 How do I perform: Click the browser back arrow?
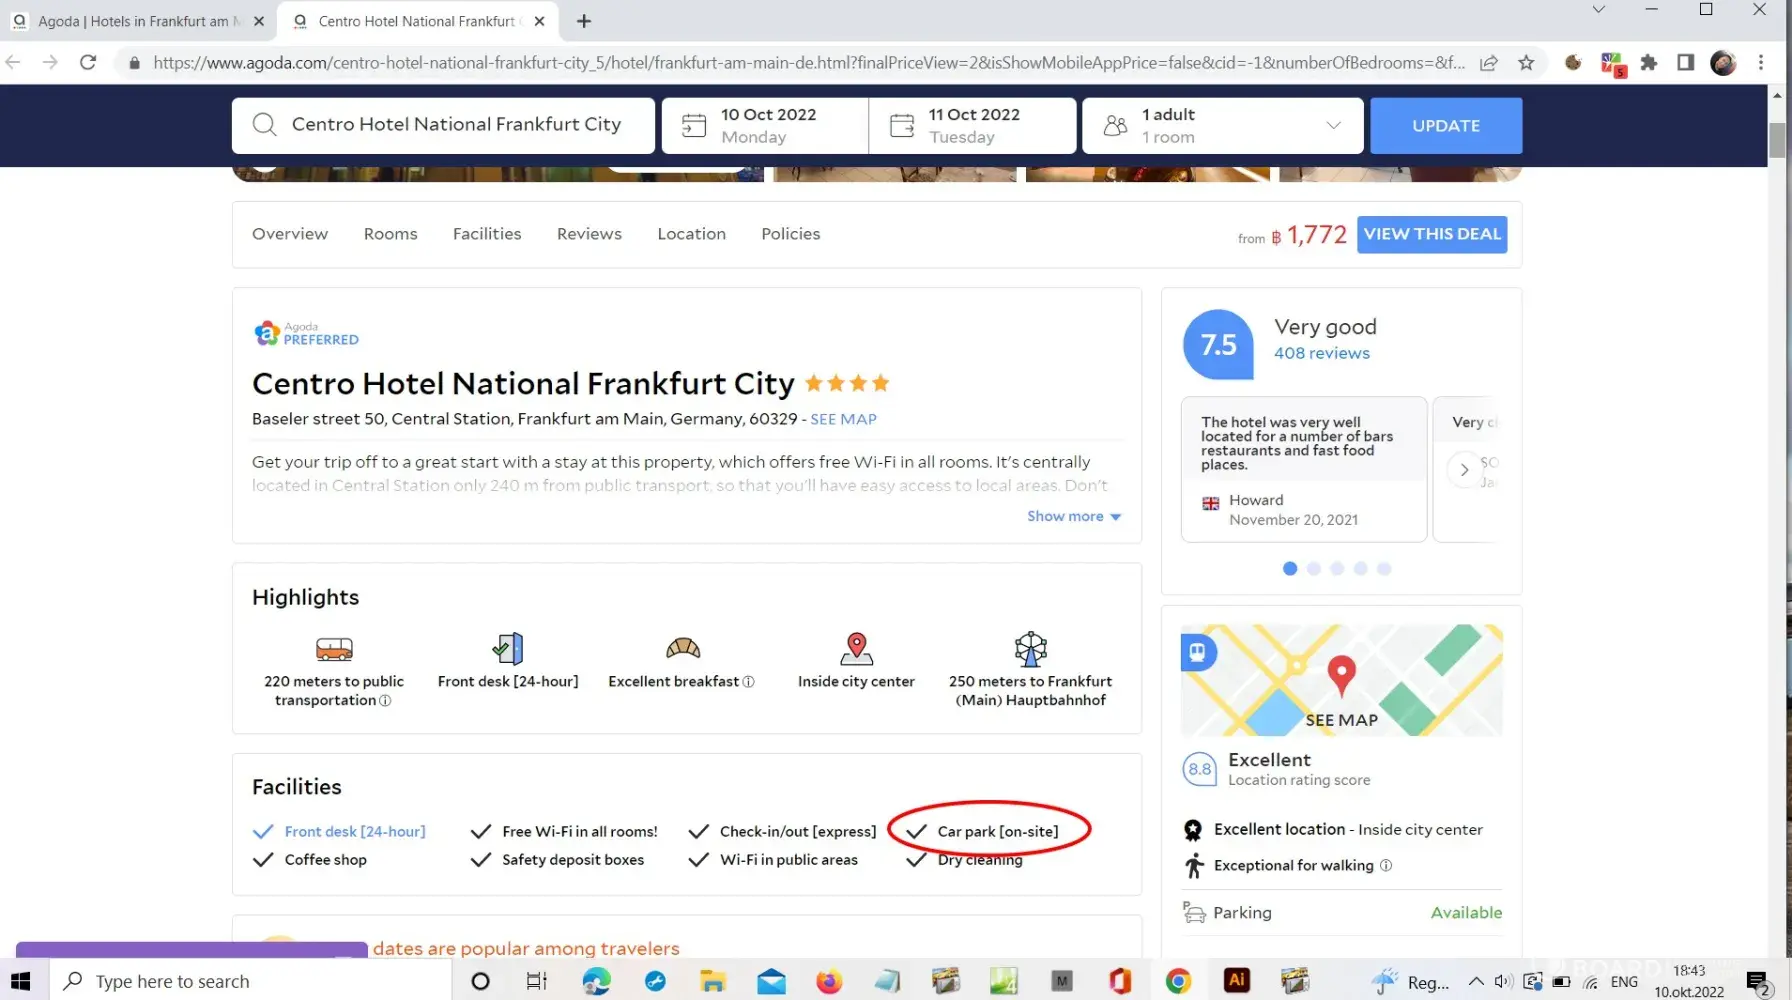coord(13,62)
